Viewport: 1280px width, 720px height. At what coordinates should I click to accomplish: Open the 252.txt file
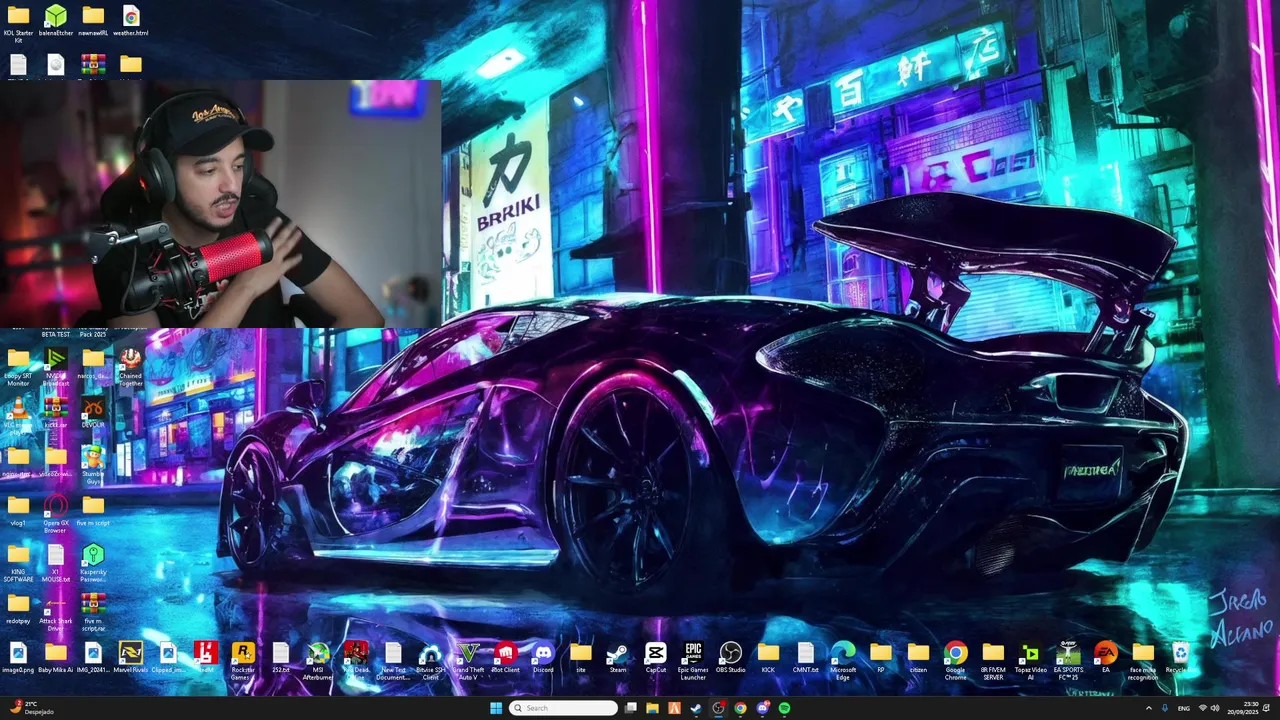pyautogui.click(x=281, y=658)
